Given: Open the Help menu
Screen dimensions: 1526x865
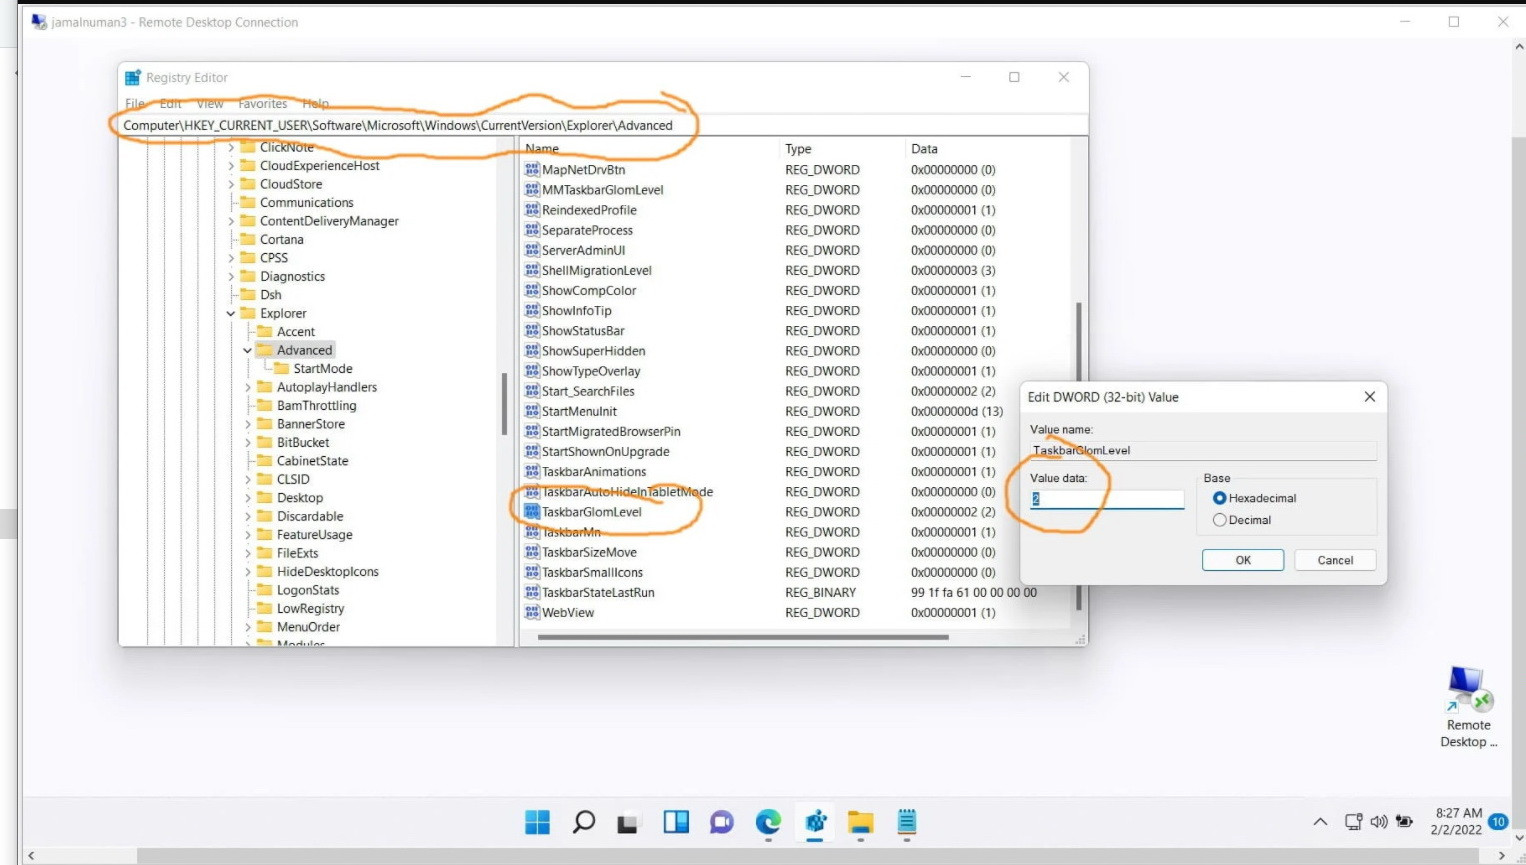Looking at the screenshot, I should pos(316,104).
